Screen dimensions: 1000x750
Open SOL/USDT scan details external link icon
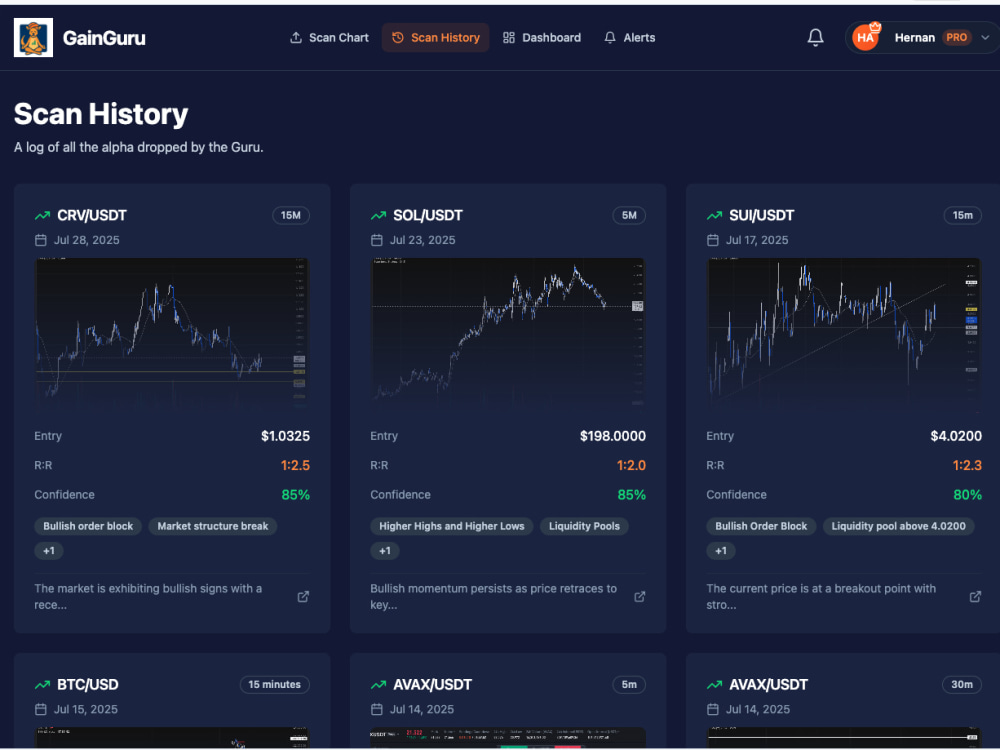pyautogui.click(x=639, y=596)
